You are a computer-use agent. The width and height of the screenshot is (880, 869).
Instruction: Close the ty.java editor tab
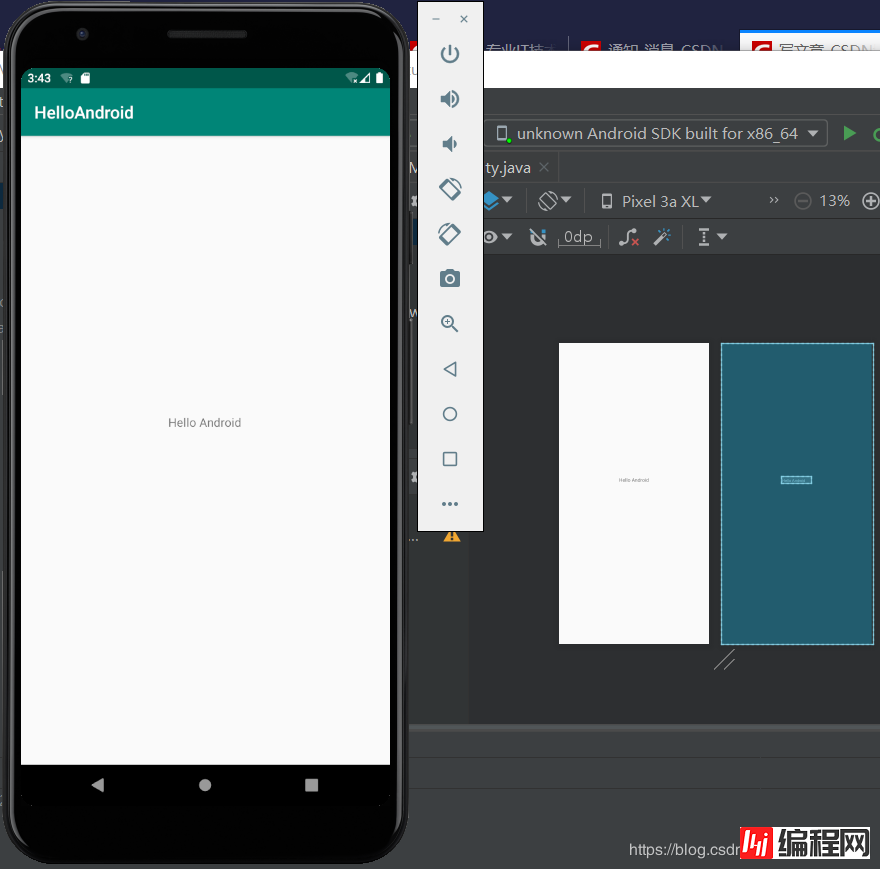click(x=543, y=167)
